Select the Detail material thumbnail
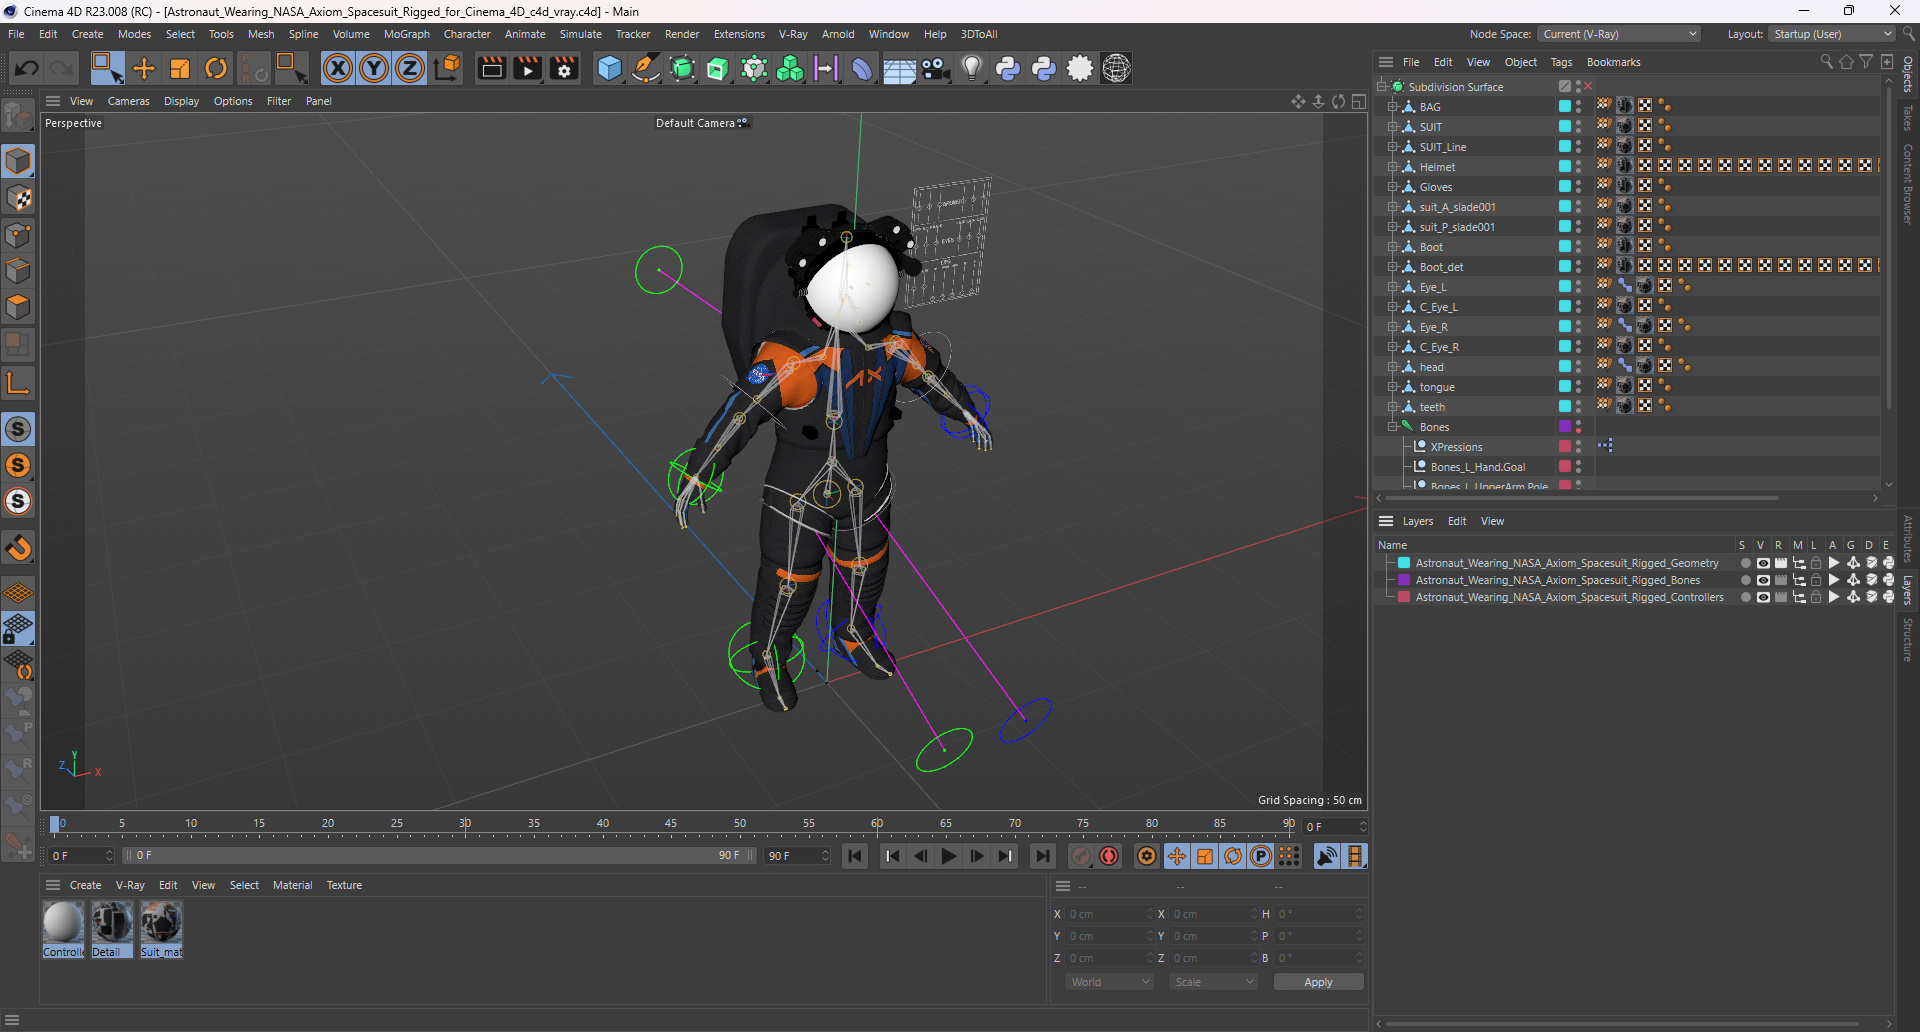Screen dimensions: 1920x1032 pyautogui.click(x=112, y=923)
